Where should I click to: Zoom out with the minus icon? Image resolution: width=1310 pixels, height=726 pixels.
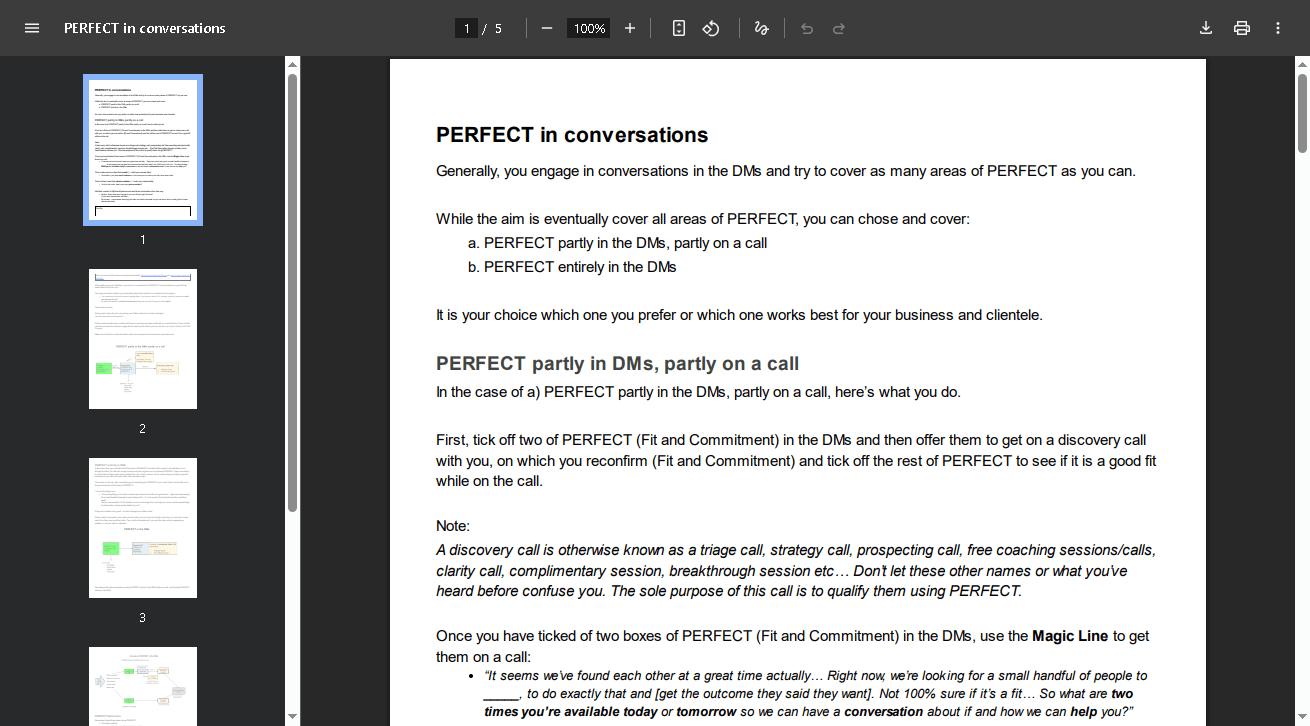coord(547,28)
